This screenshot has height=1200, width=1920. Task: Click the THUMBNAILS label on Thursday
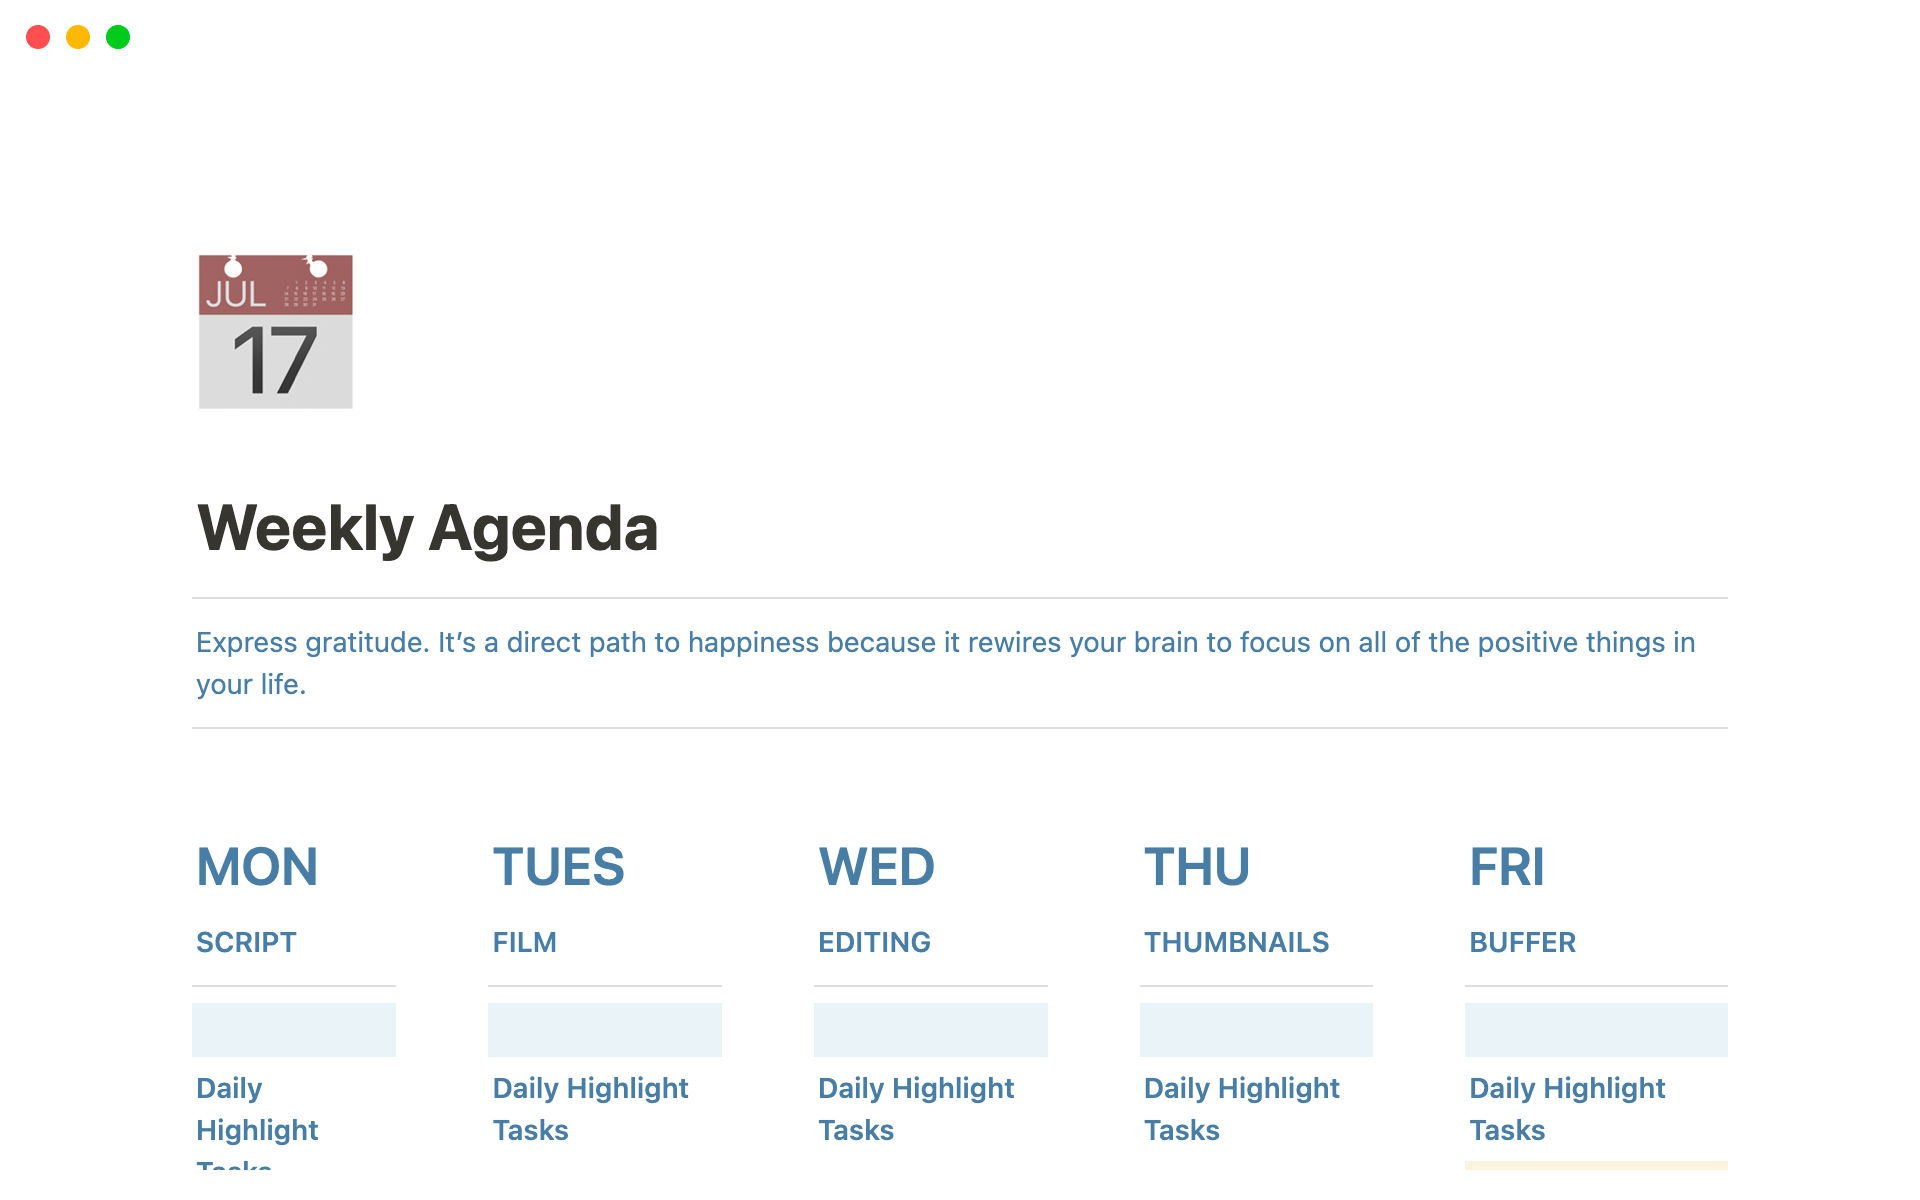click(1236, 941)
